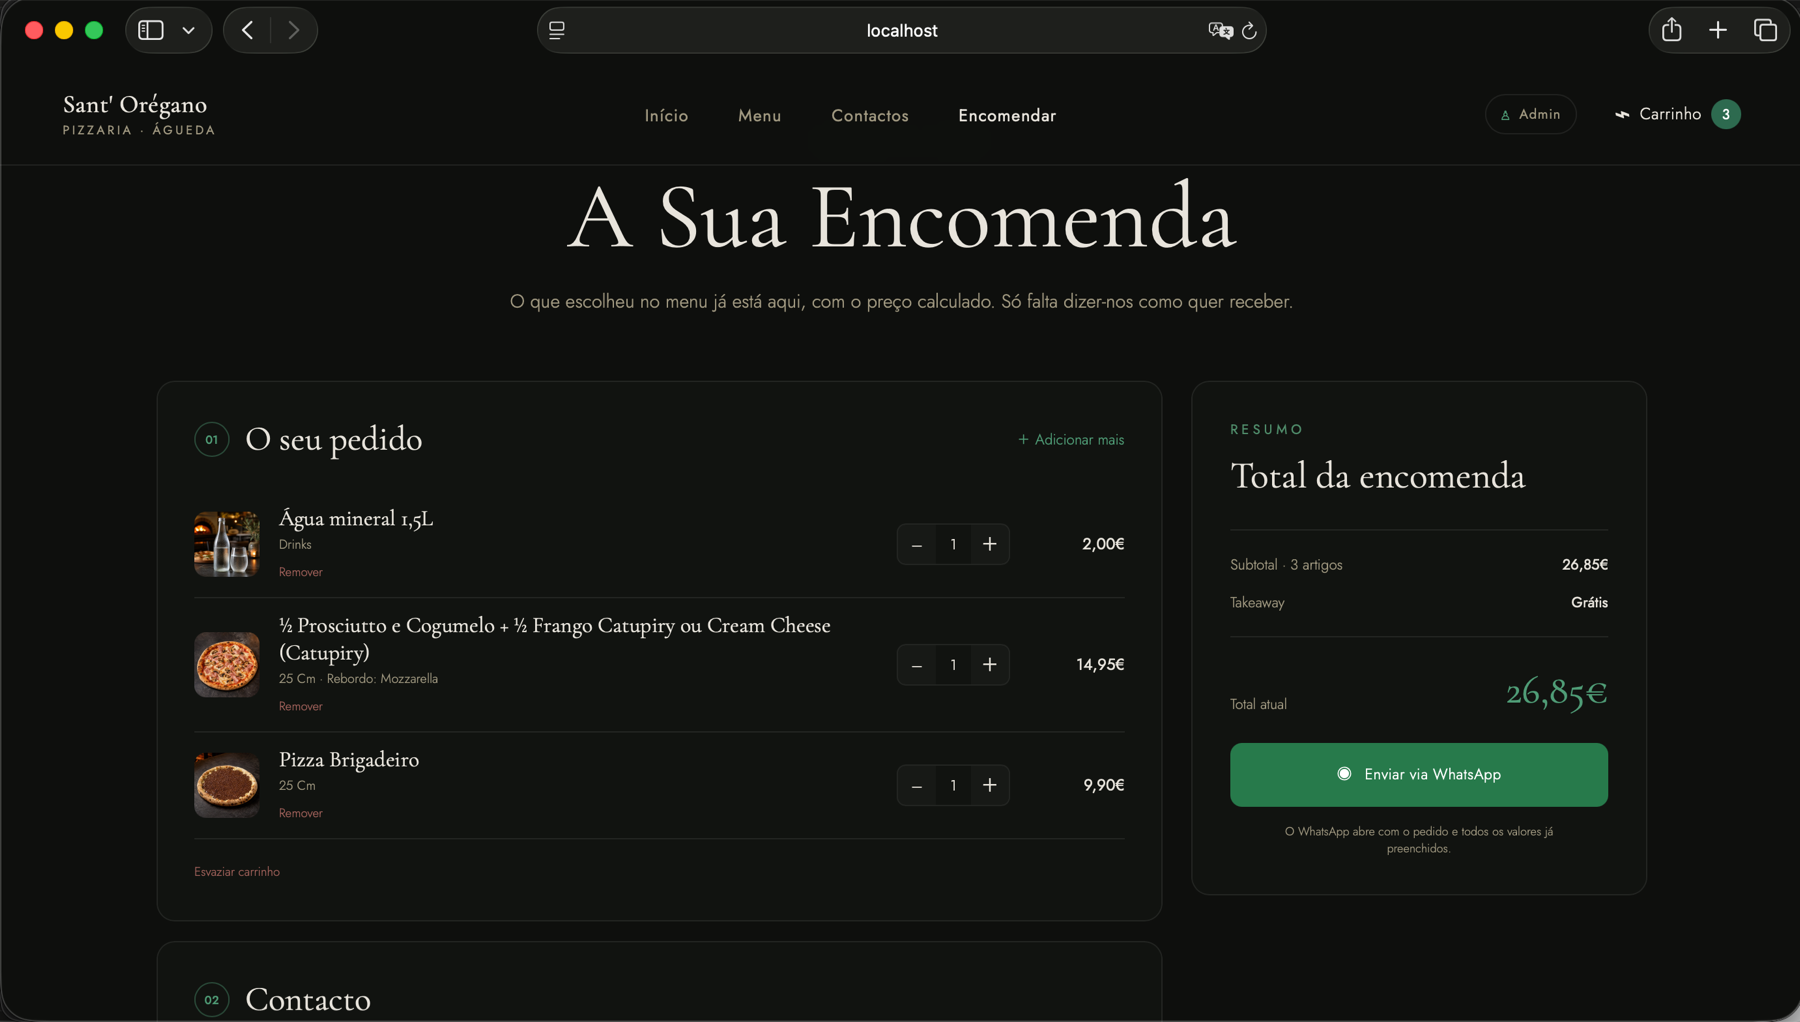Click the step 01 circle badge
Viewport: 1800px width, 1022px height.
tap(212, 440)
